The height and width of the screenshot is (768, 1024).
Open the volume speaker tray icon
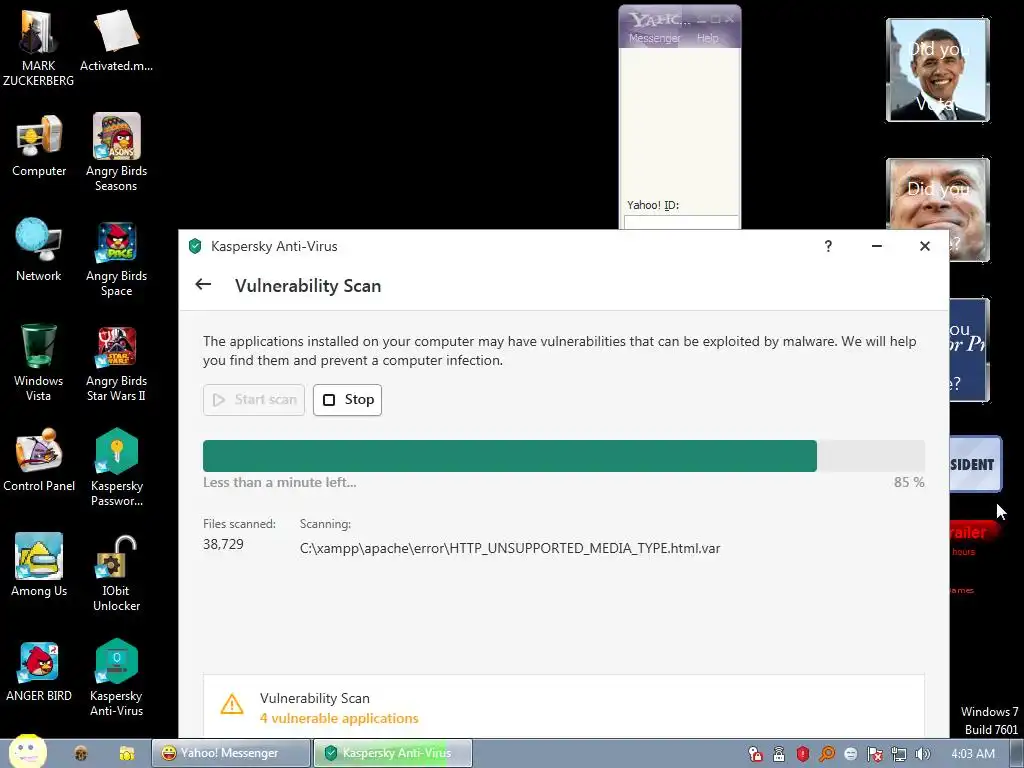coord(922,754)
